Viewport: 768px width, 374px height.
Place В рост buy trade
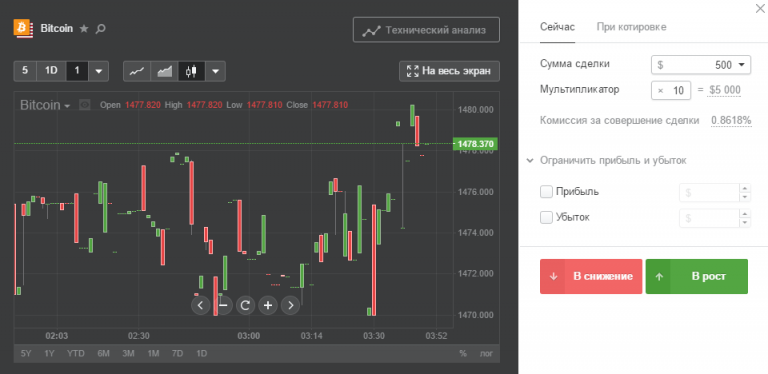click(x=696, y=277)
